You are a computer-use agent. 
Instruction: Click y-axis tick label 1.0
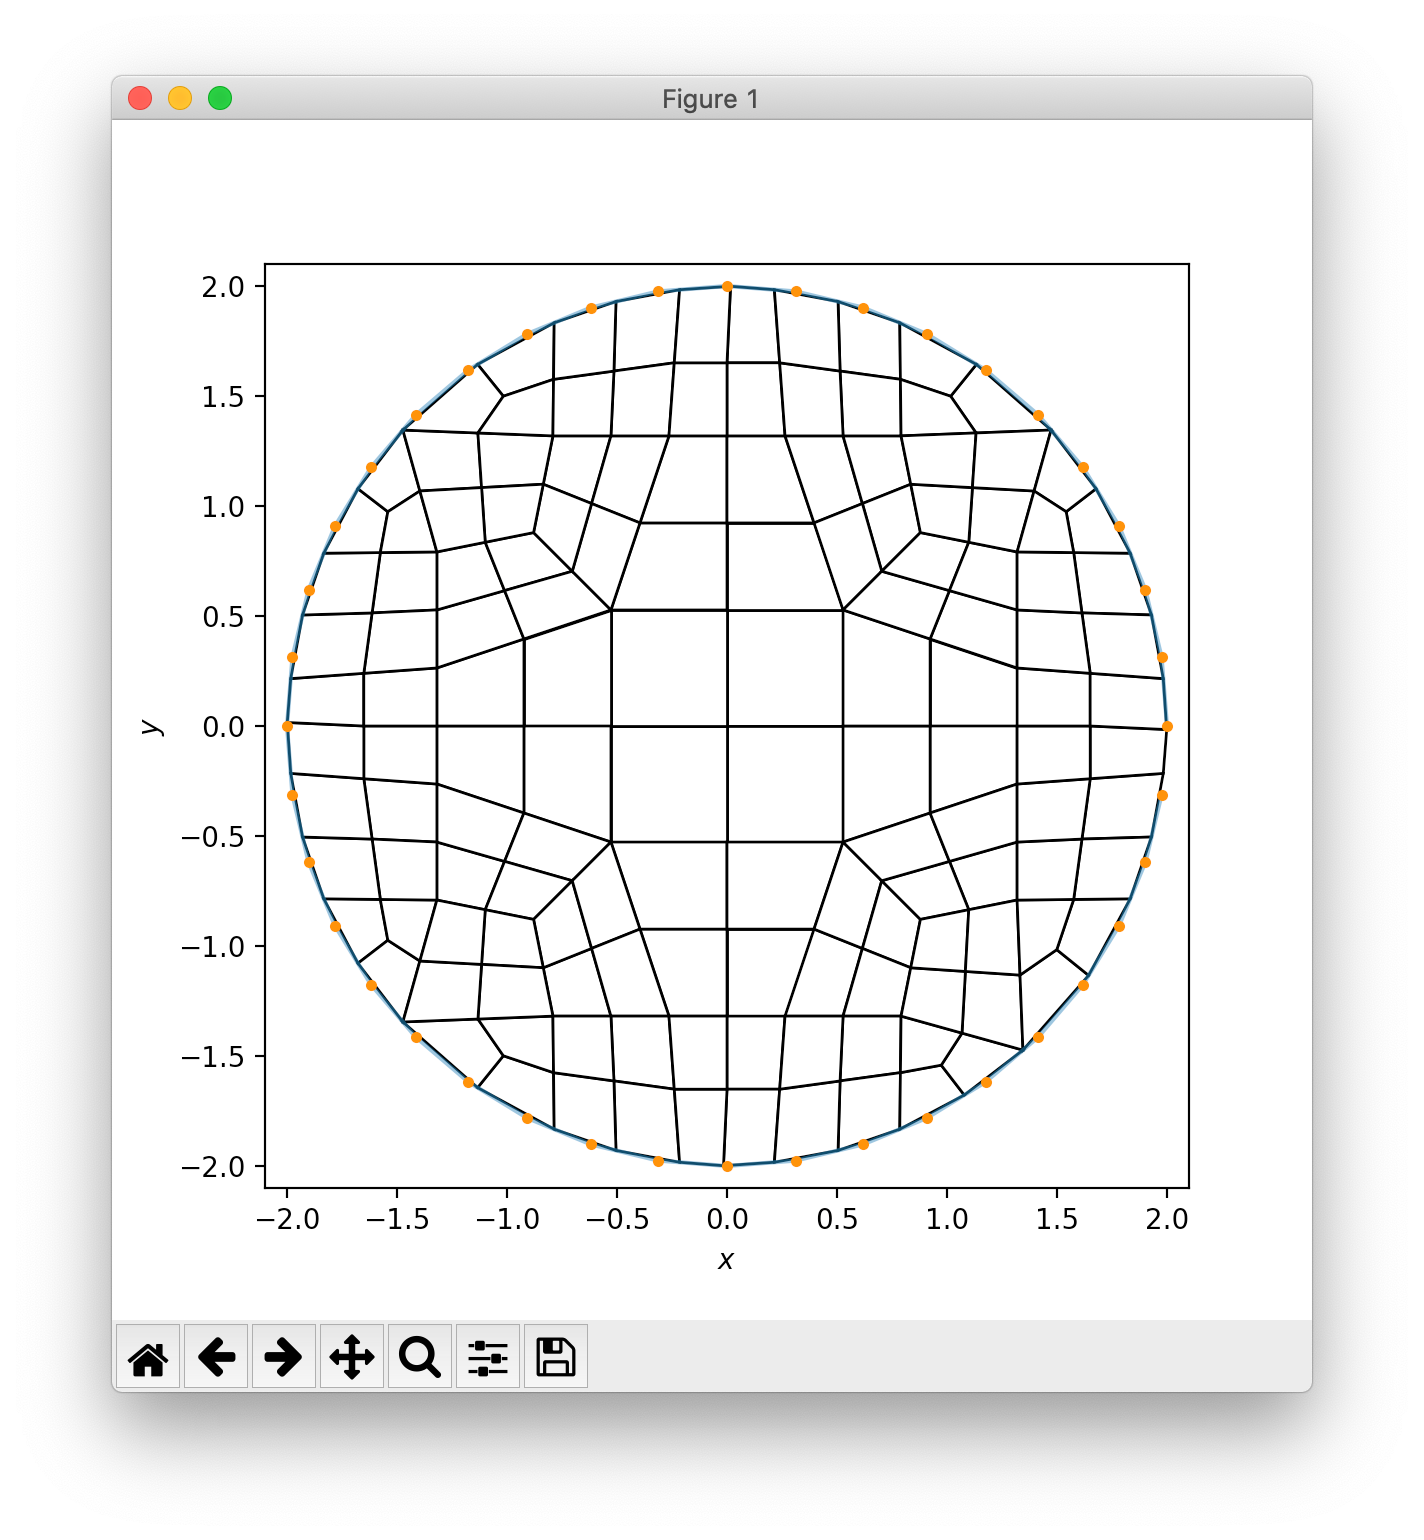(x=223, y=507)
